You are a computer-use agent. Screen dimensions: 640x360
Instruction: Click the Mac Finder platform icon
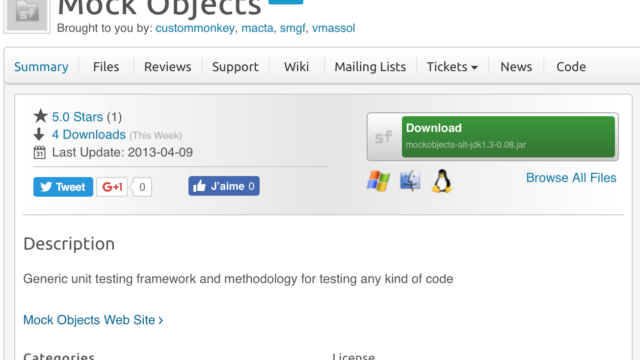tap(410, 181)
